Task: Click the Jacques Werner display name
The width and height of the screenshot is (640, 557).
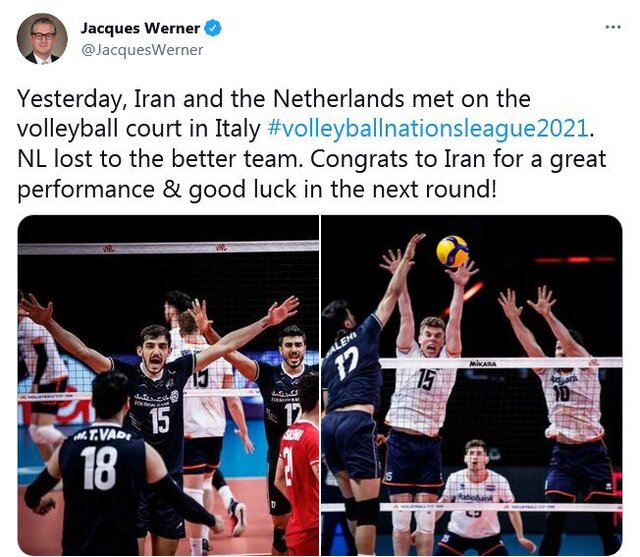Action: (x=140, y=28)
